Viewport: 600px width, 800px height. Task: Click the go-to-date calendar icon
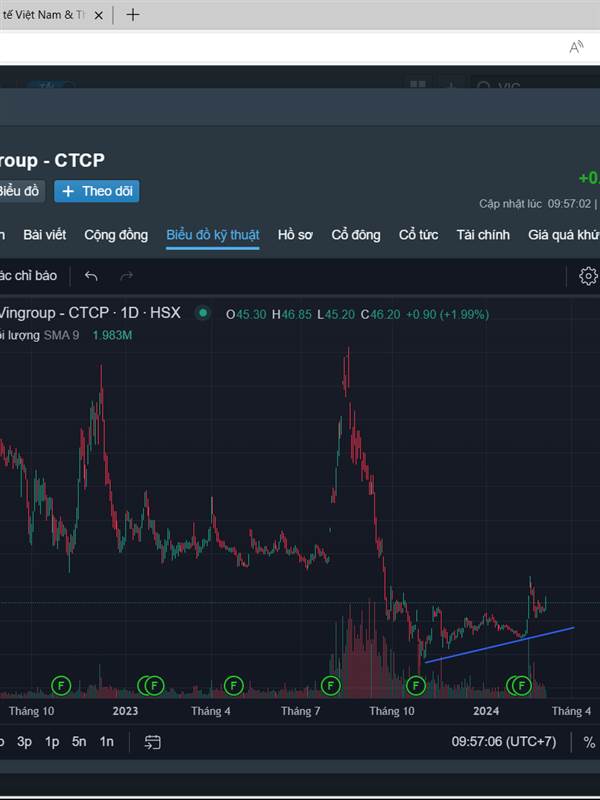[153, 742]
